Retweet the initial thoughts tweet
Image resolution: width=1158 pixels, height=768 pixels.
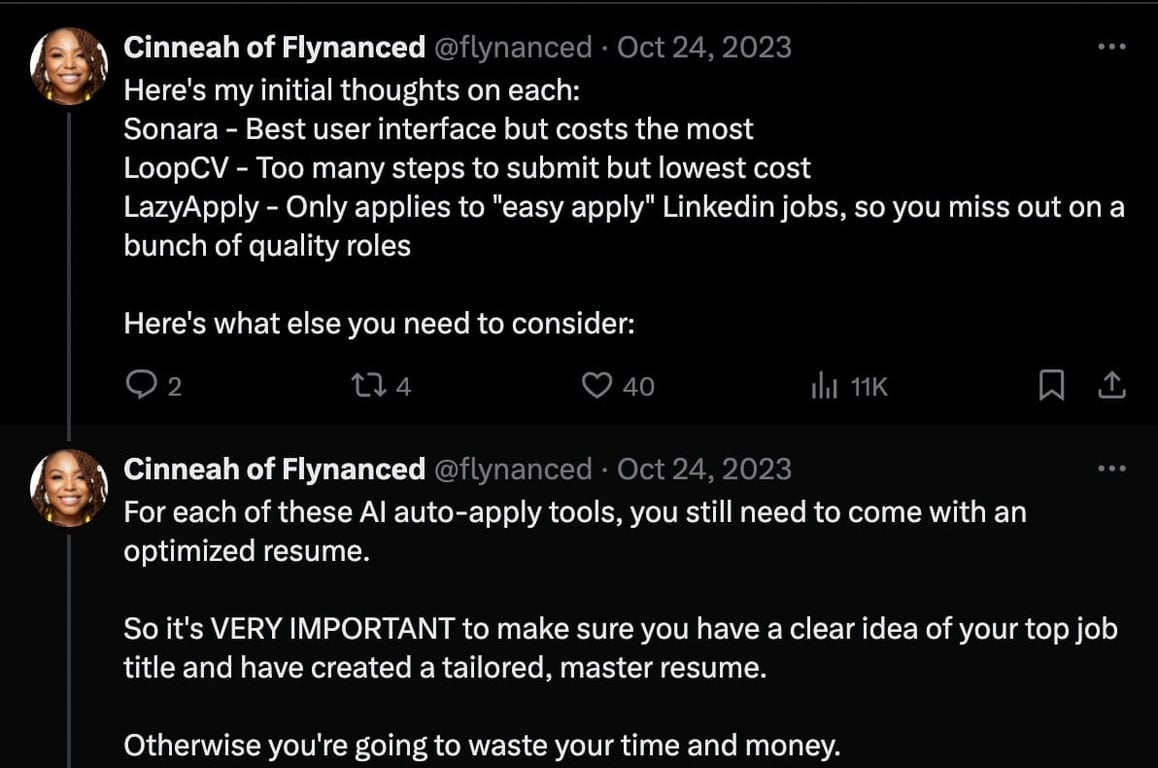click(368, 385)
